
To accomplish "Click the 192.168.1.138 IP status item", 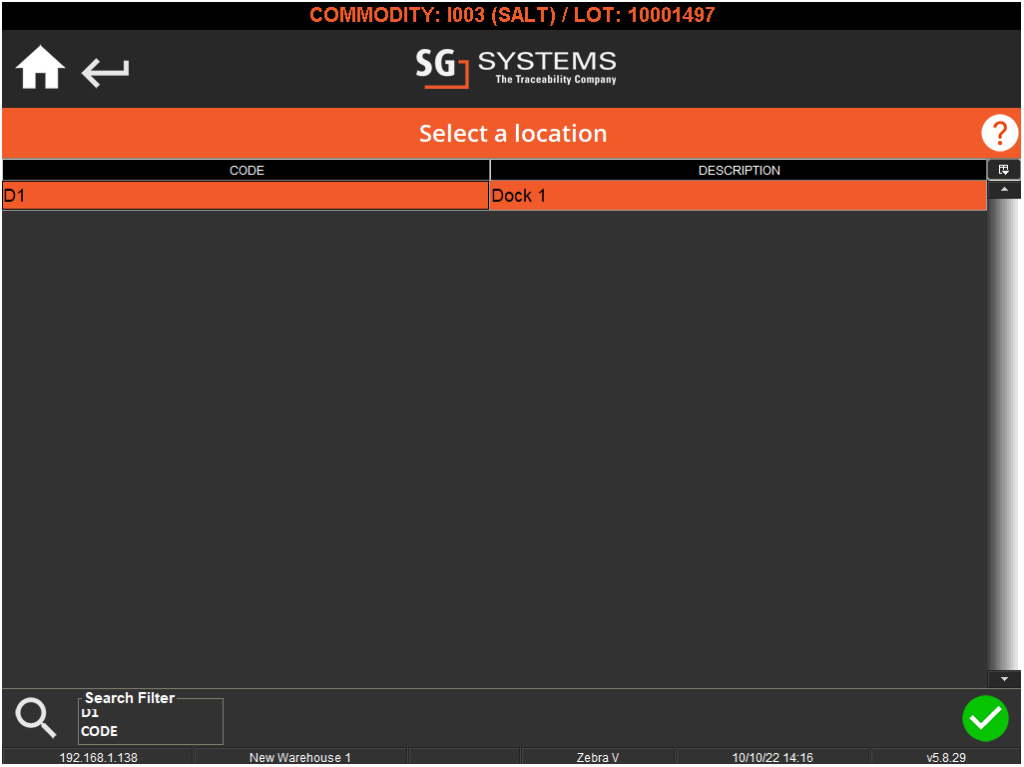I will point(100,757).
